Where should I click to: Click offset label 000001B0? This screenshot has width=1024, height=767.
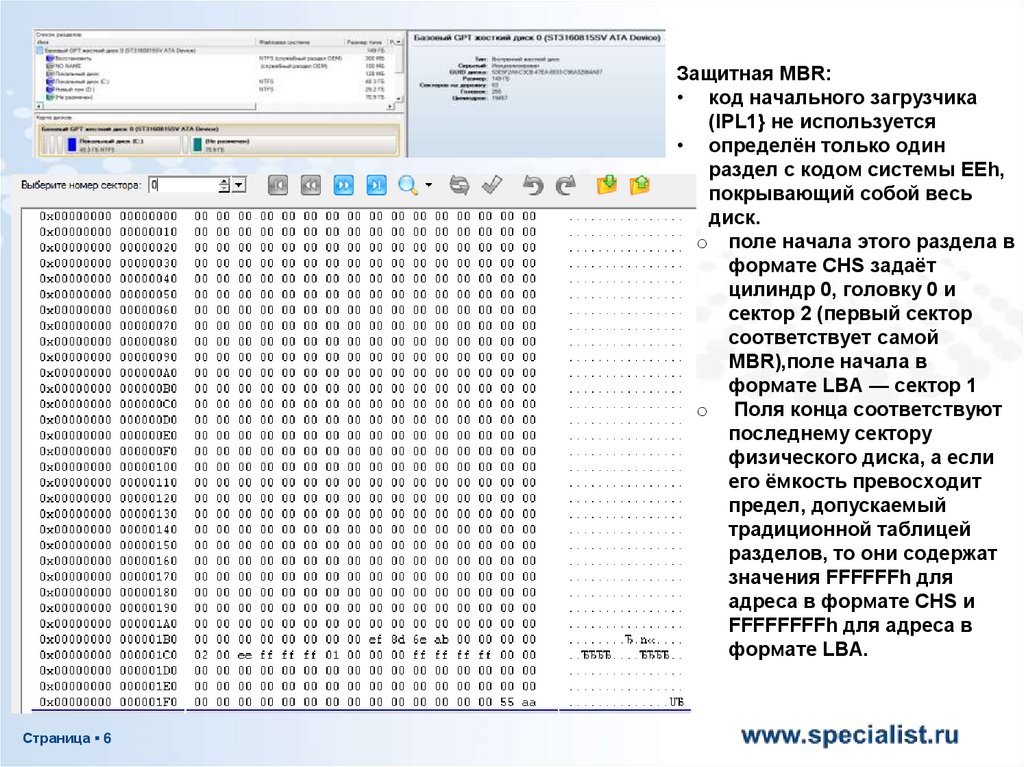pos(148,639)
